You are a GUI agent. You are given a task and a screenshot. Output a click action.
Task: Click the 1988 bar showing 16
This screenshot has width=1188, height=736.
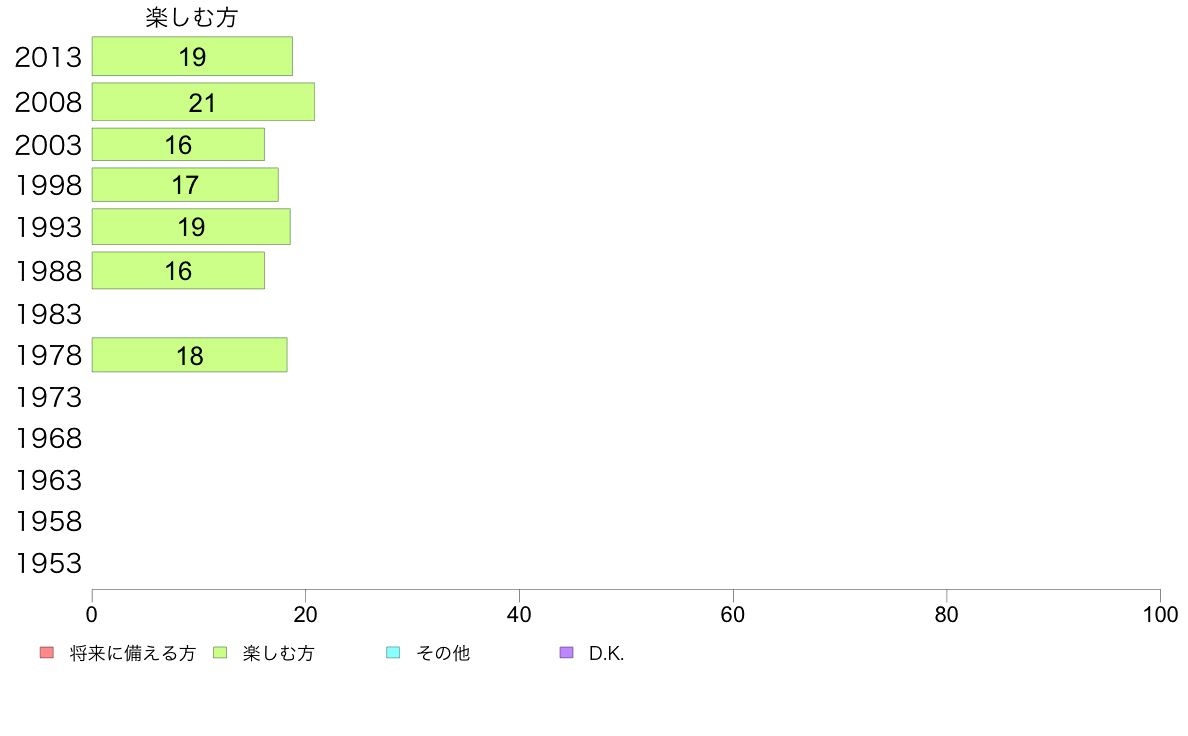[x=178, y=271]
